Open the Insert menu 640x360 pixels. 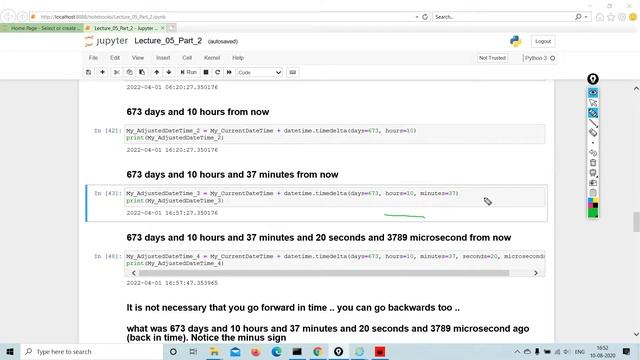pos(163,58)
